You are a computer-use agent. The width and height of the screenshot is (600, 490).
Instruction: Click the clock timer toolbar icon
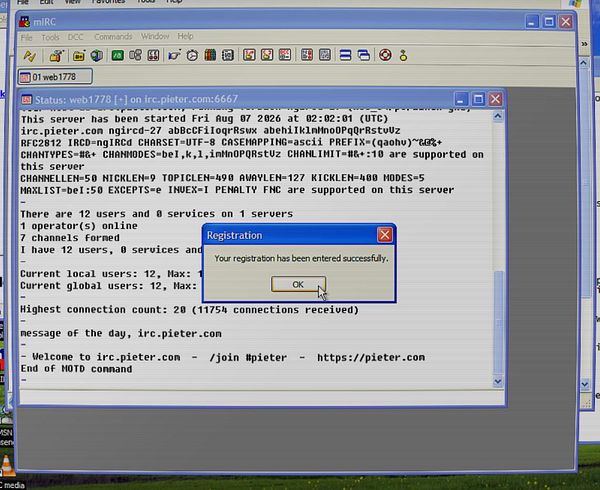point(192,56)
